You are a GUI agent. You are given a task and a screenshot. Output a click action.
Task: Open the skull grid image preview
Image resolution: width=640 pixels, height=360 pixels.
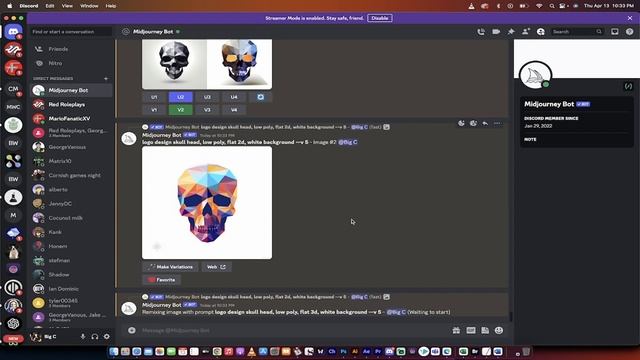(207, 64)
